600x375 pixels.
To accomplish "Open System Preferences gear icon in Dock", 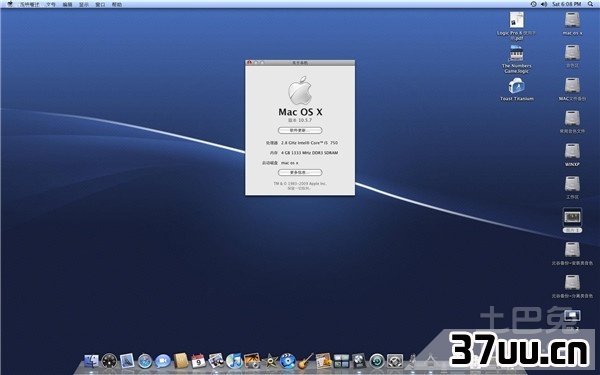I will 395,361.
